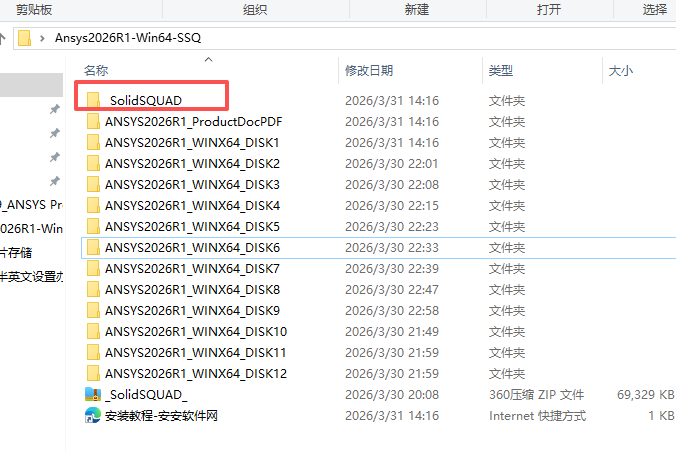
Task: Click the _SolidSQUAD_ ZIP archive icon
Action: 93,394
